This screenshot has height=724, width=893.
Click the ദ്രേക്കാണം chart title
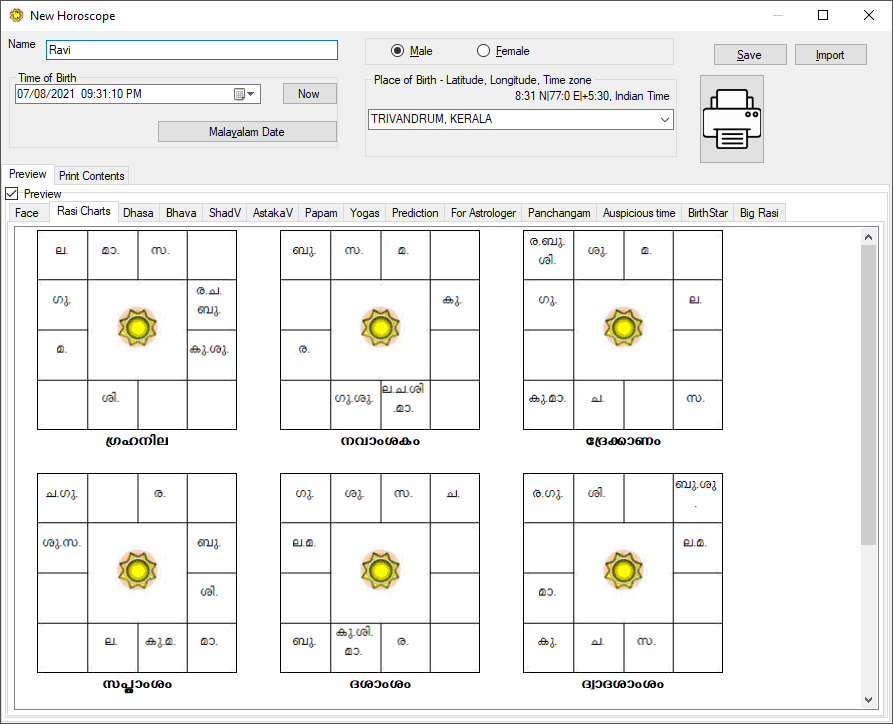[623, 441]
